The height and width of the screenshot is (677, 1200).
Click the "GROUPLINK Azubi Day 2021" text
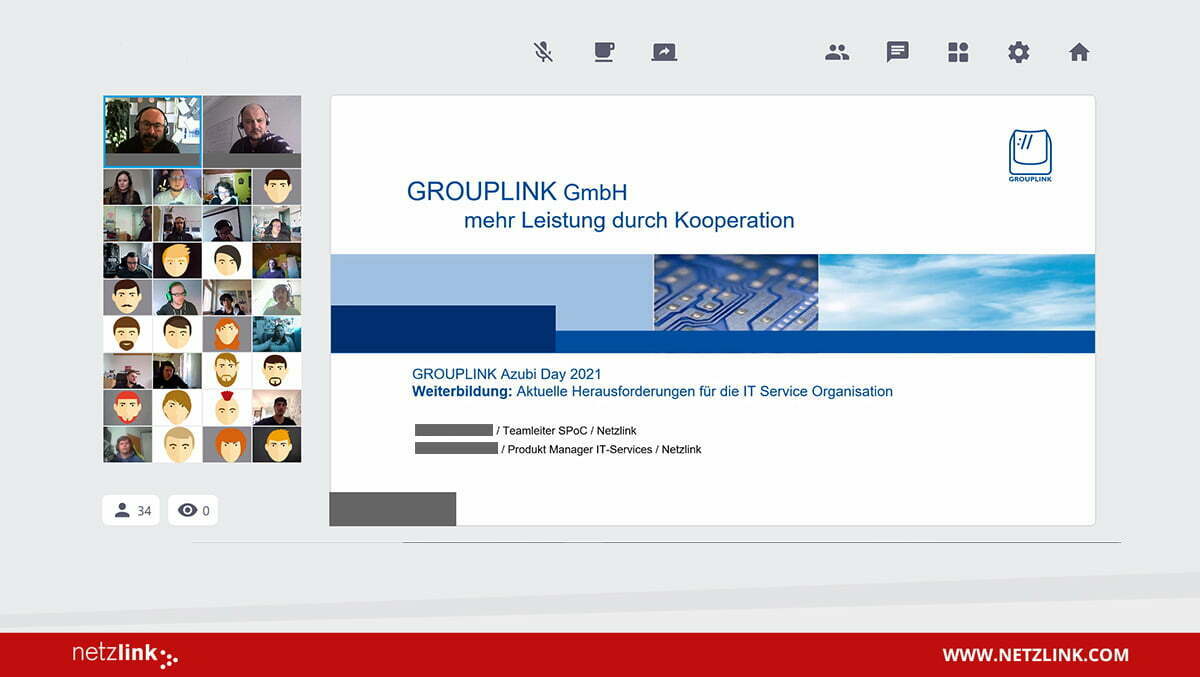pyautogui.click(x=507, y=374)
